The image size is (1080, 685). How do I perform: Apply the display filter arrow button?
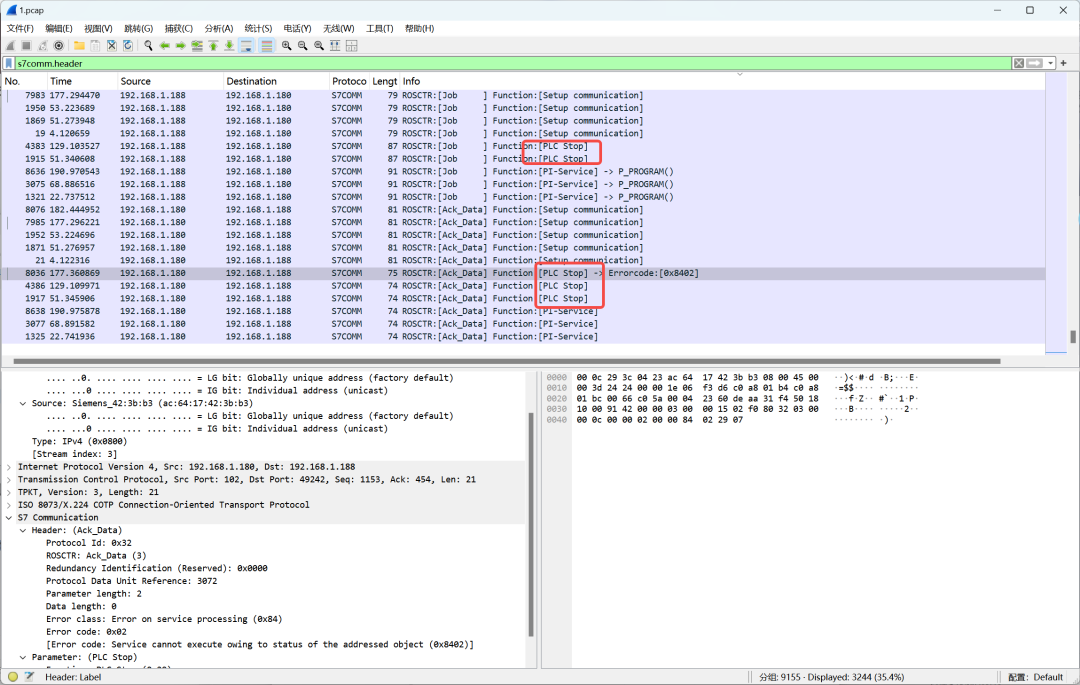[x=1035, y=63]
